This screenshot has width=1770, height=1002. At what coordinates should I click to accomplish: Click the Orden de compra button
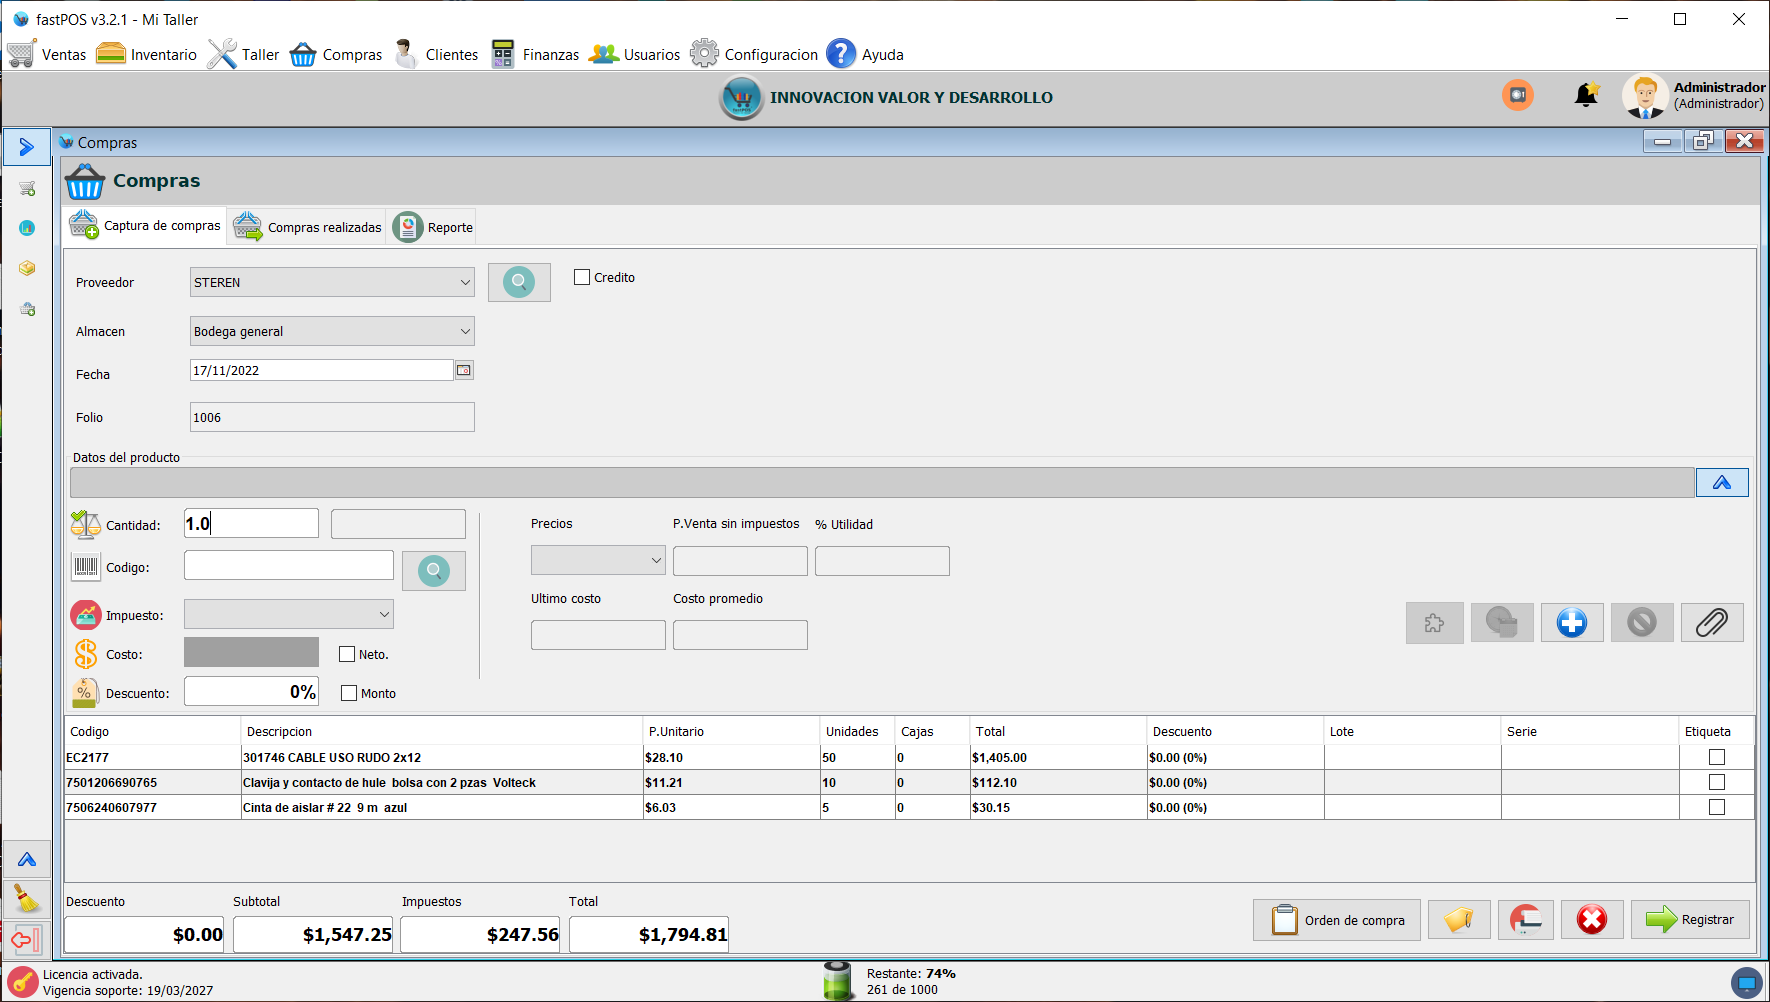click(x=1335, y=920)
